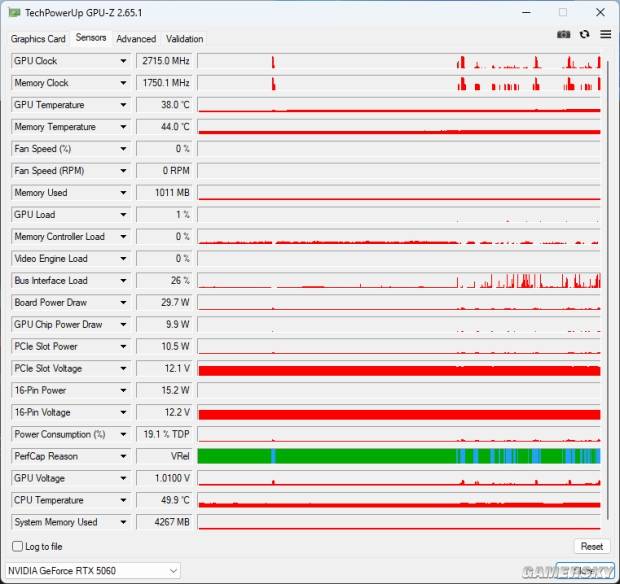Go to the Validation tab

pyautogui.click(x=185, y=39)
